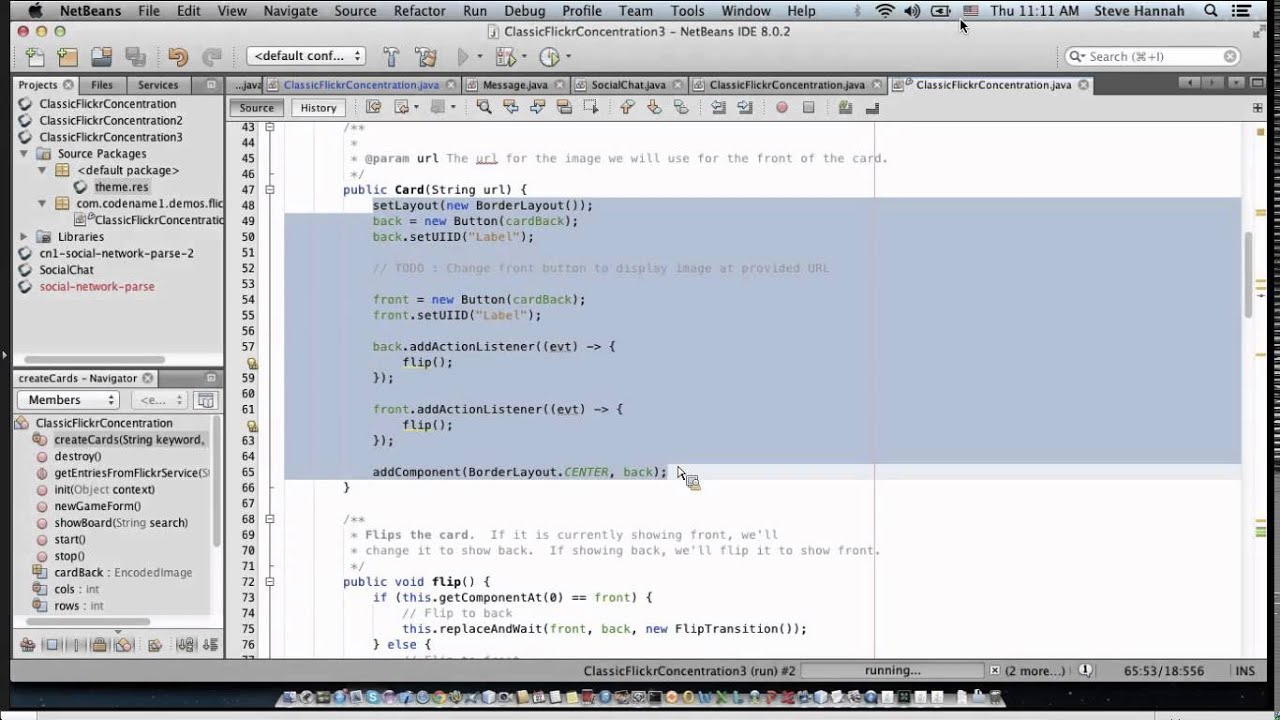Screen dimensions: 1280x720
Task: Click the Clean and Build icon
Action: [425, 57]
